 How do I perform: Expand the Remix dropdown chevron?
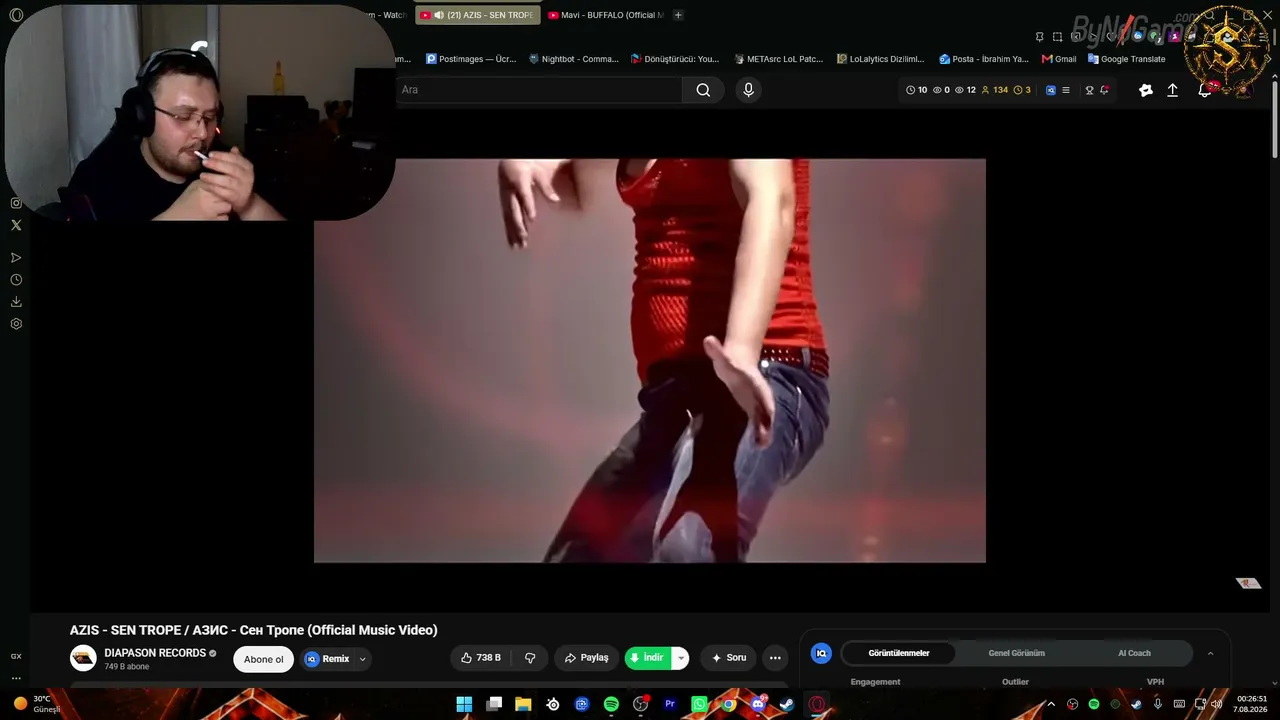point(362,659)
